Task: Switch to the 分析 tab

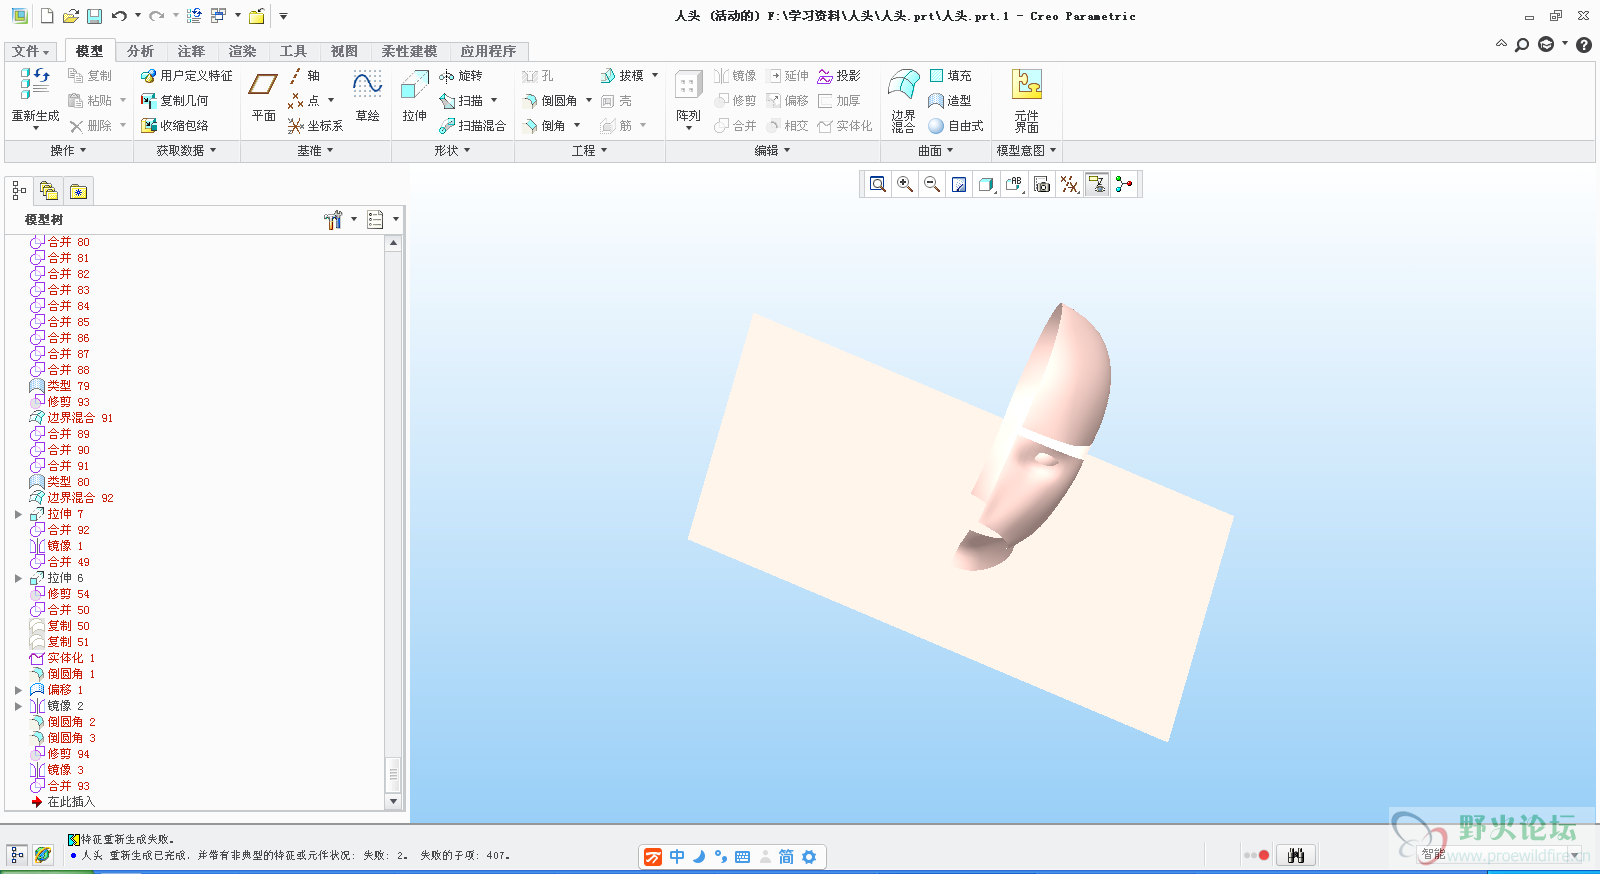Action: click(x=140, y=51)
